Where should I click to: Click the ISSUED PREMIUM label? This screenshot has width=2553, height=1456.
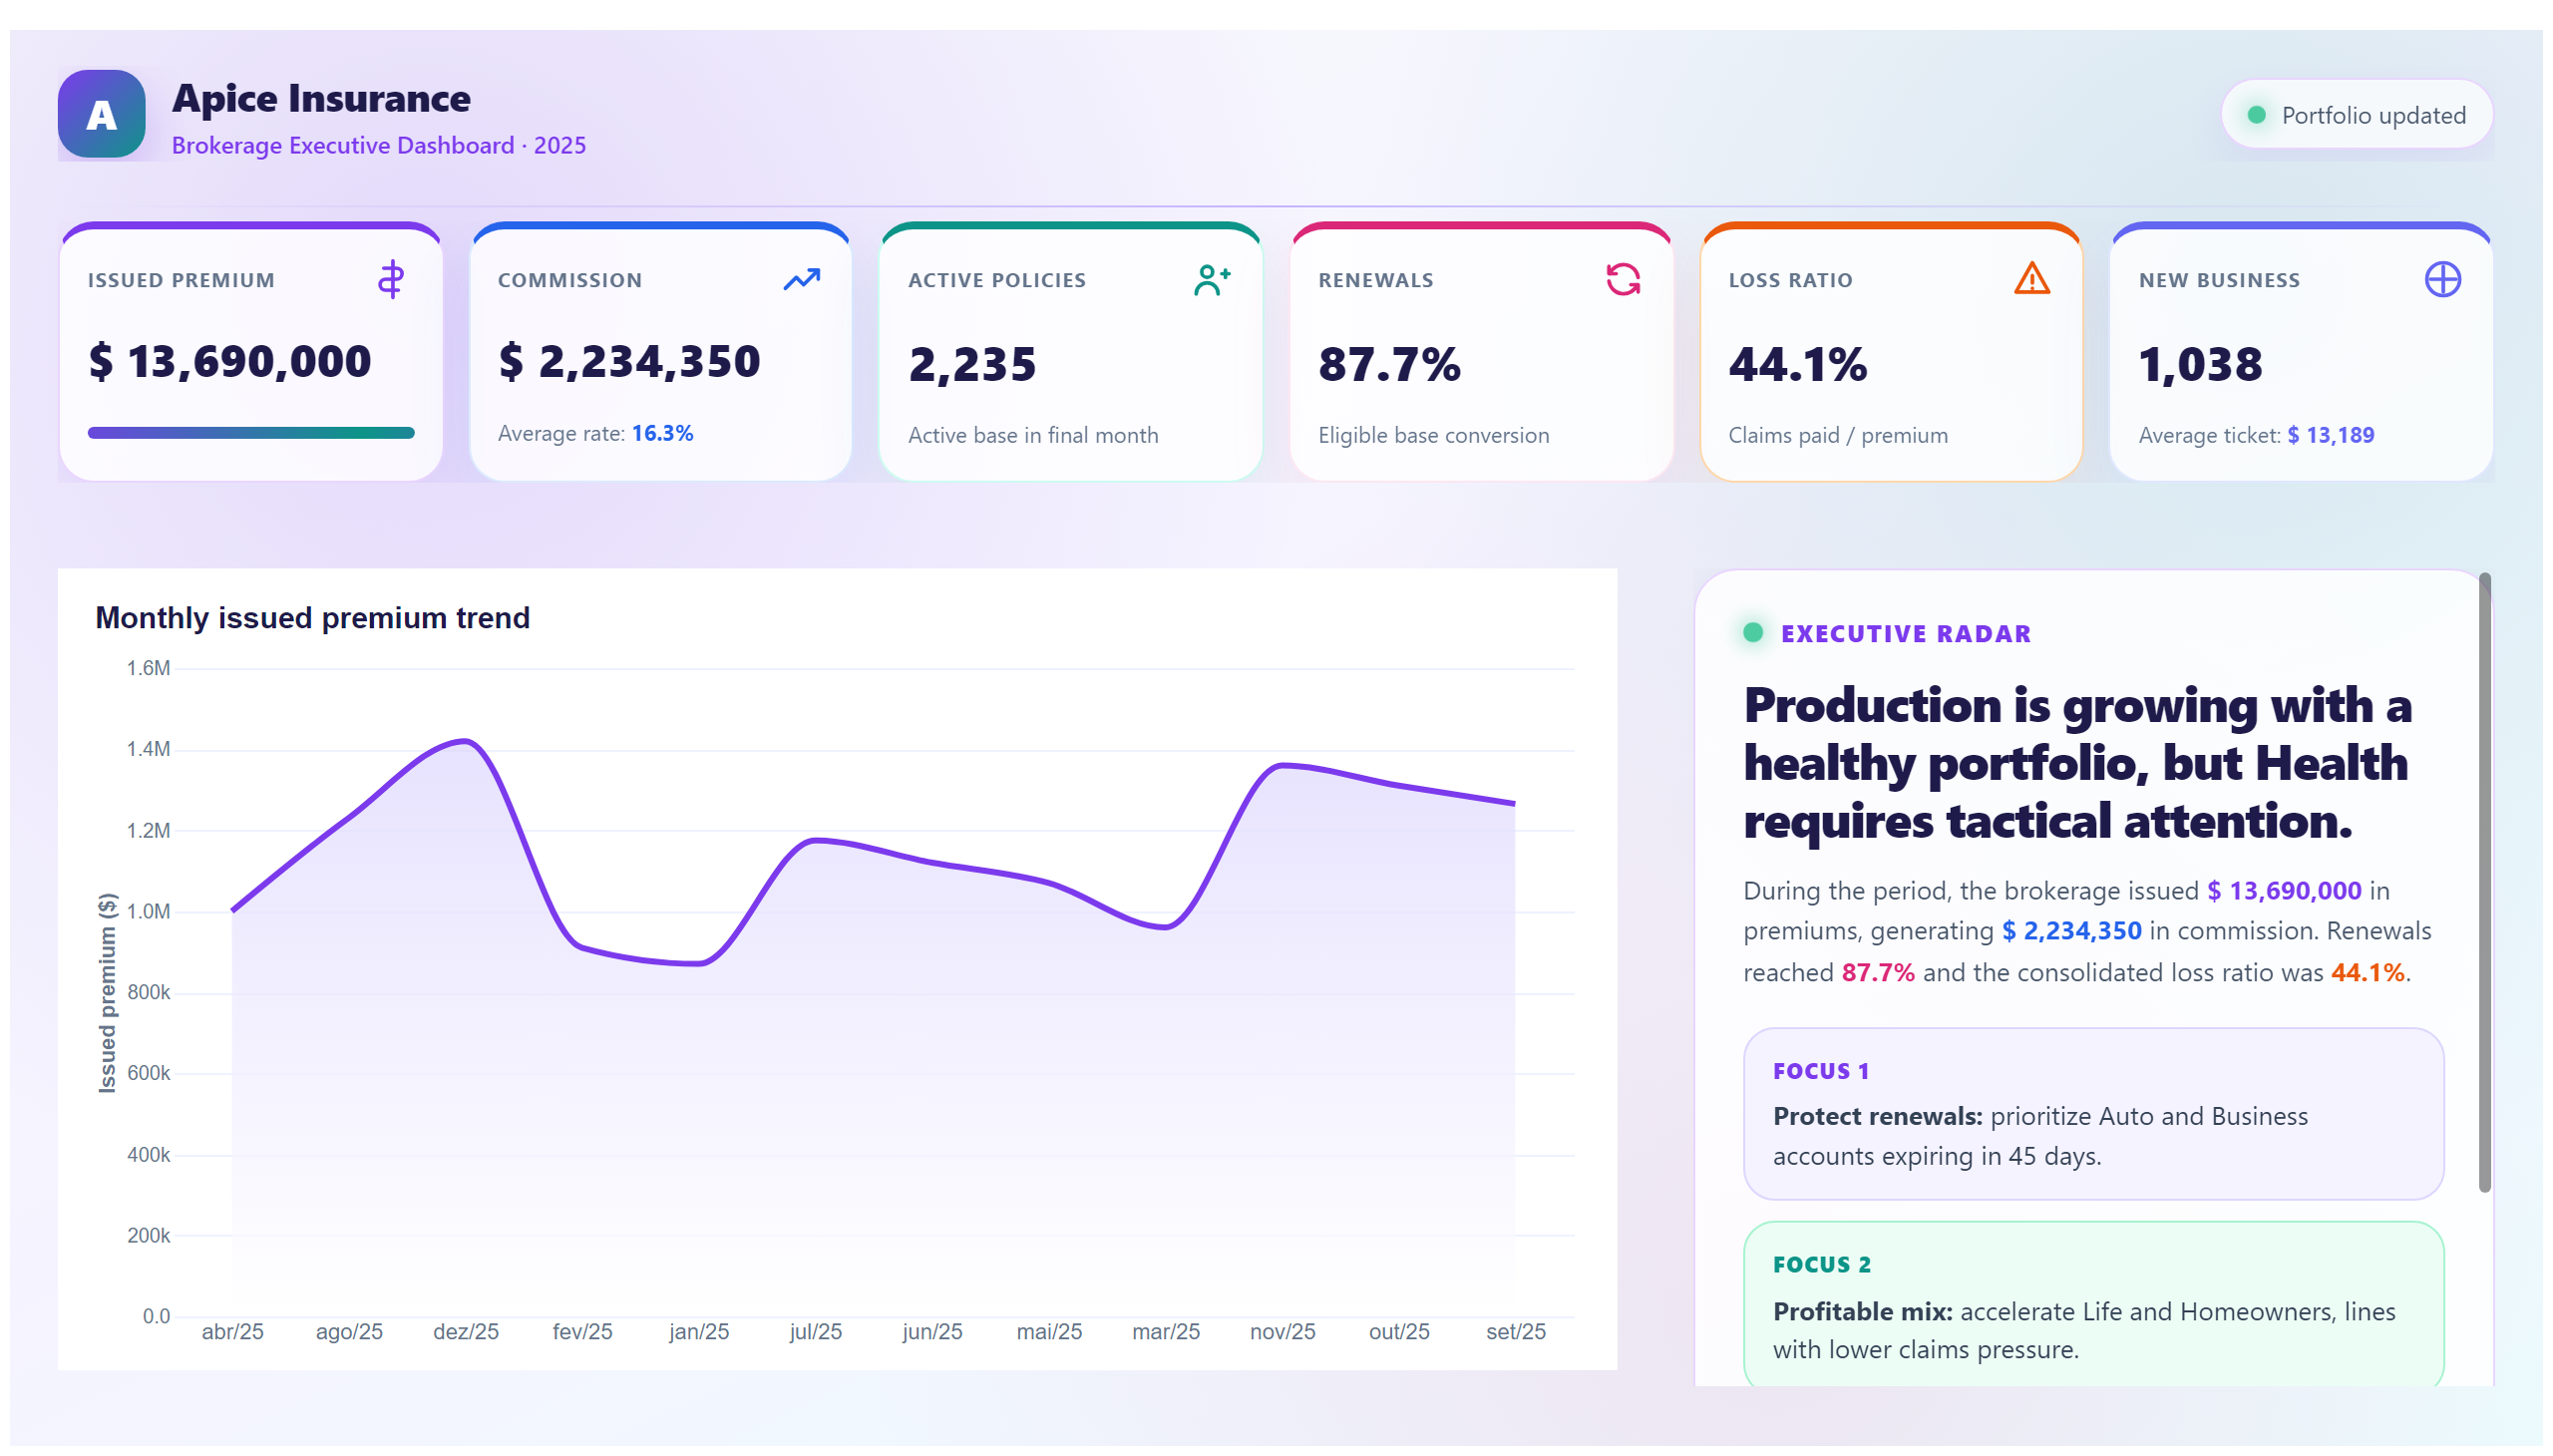point(181,280)
